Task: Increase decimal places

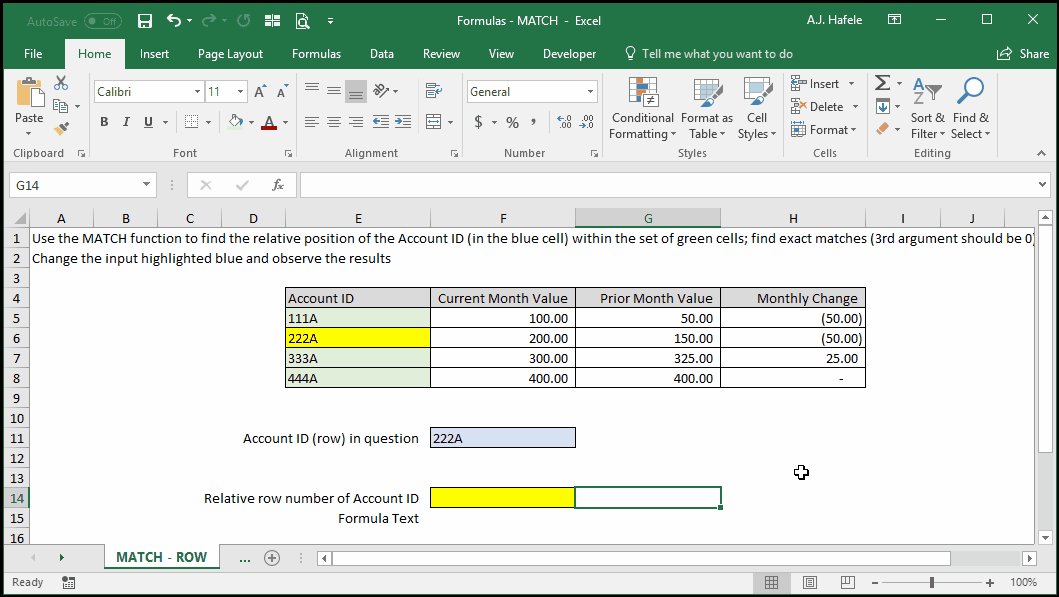Action: (565, 122)
